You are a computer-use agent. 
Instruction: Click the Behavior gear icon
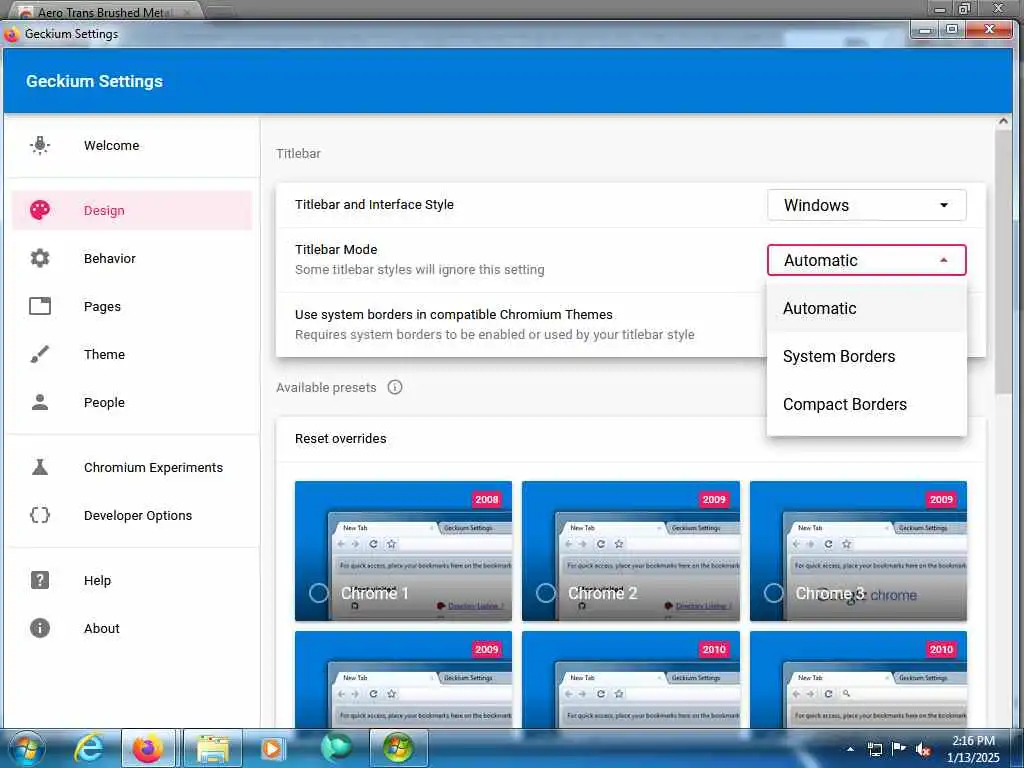(40, 258)
